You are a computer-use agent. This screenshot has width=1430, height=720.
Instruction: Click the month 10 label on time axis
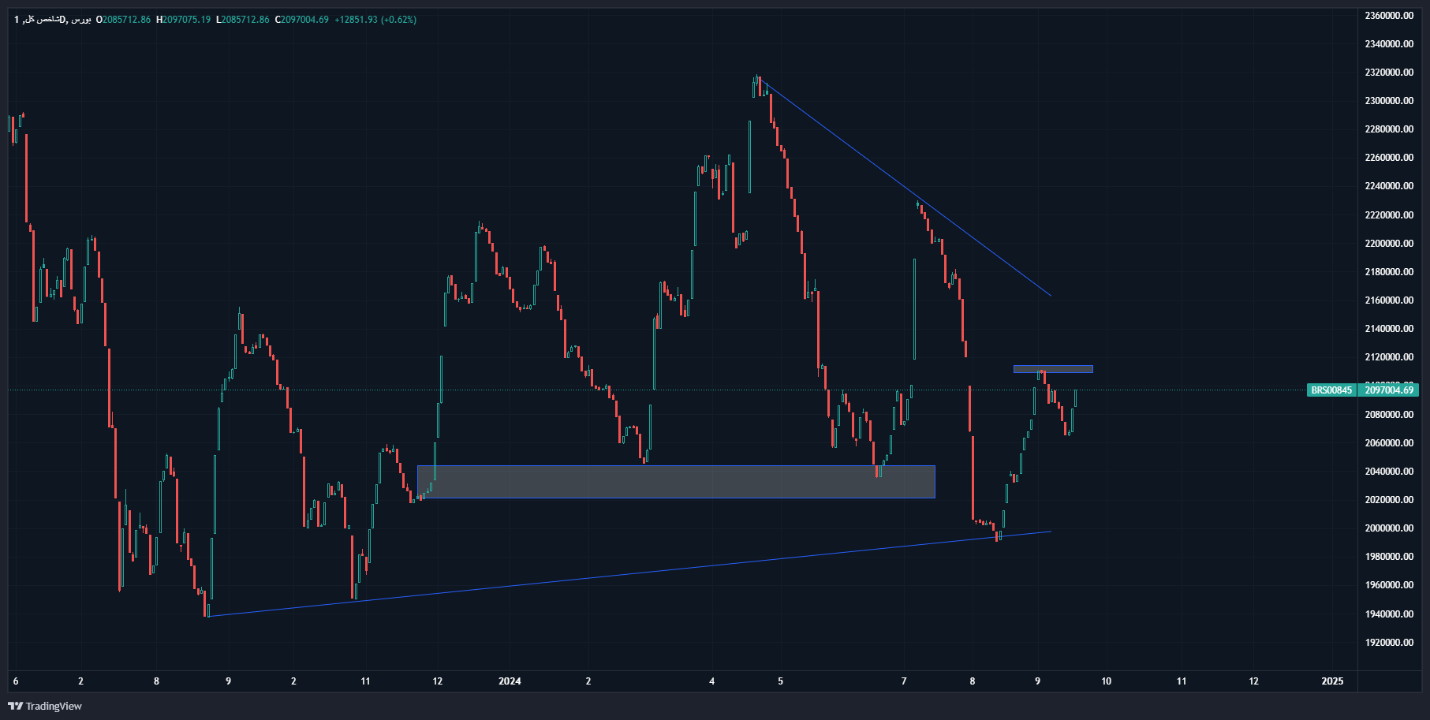(1106, 681)
